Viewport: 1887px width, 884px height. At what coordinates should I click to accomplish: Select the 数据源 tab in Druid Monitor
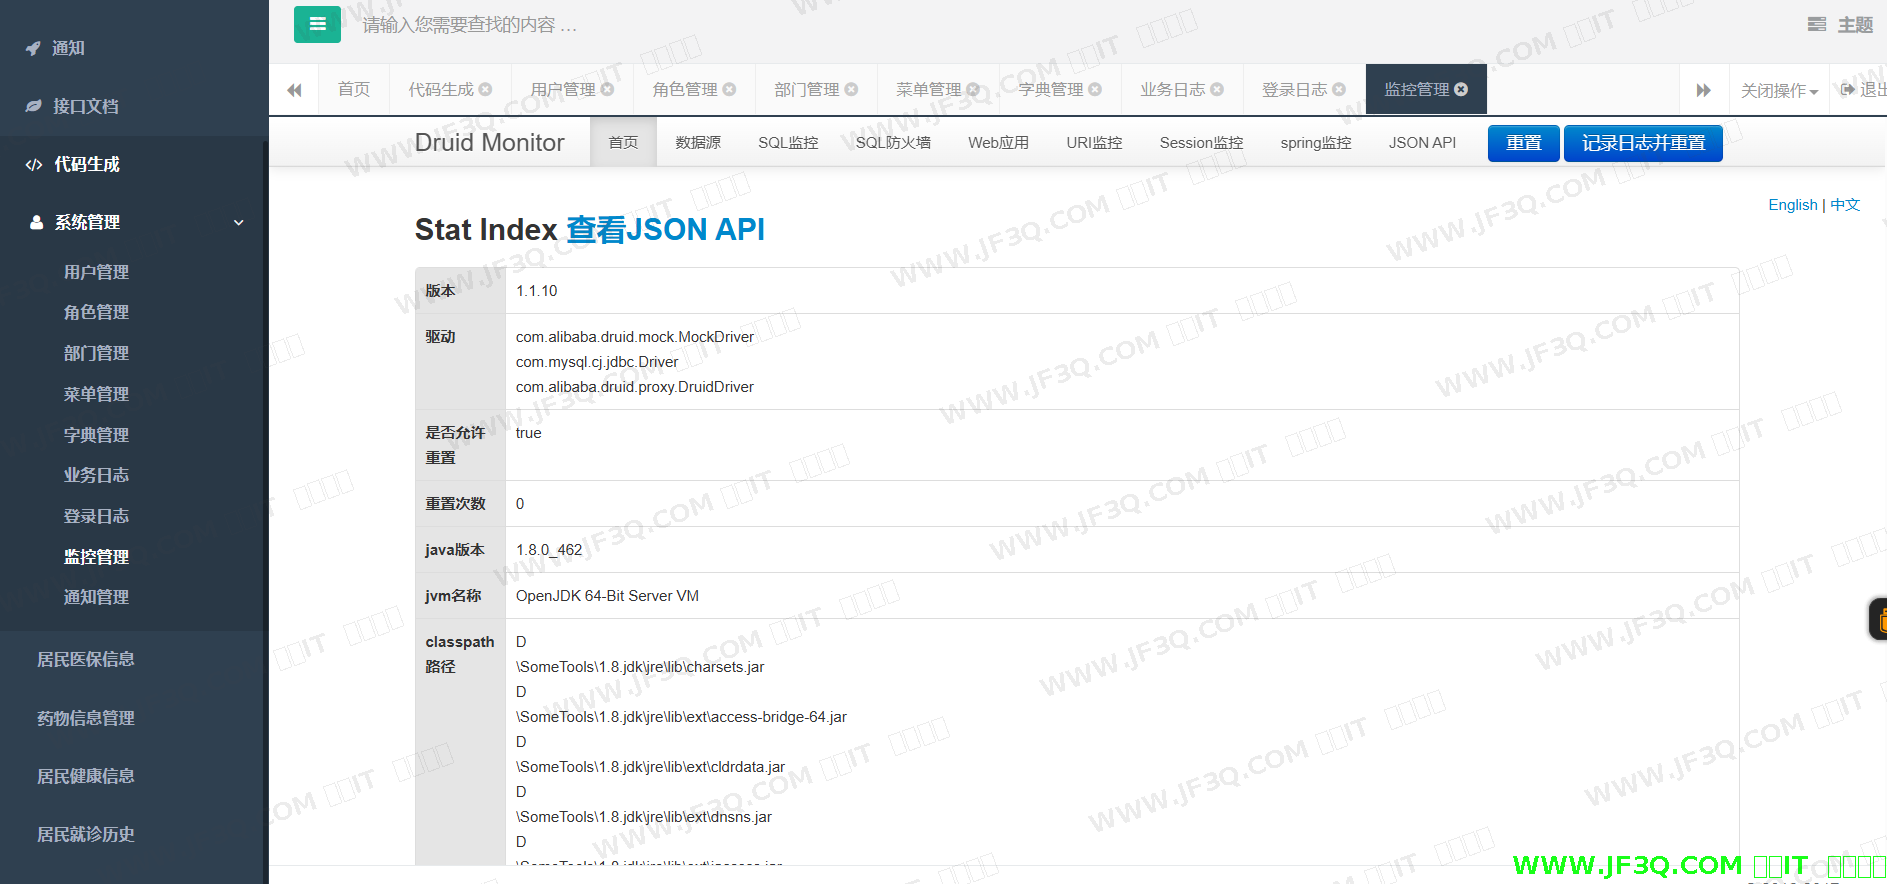(698, 142)
